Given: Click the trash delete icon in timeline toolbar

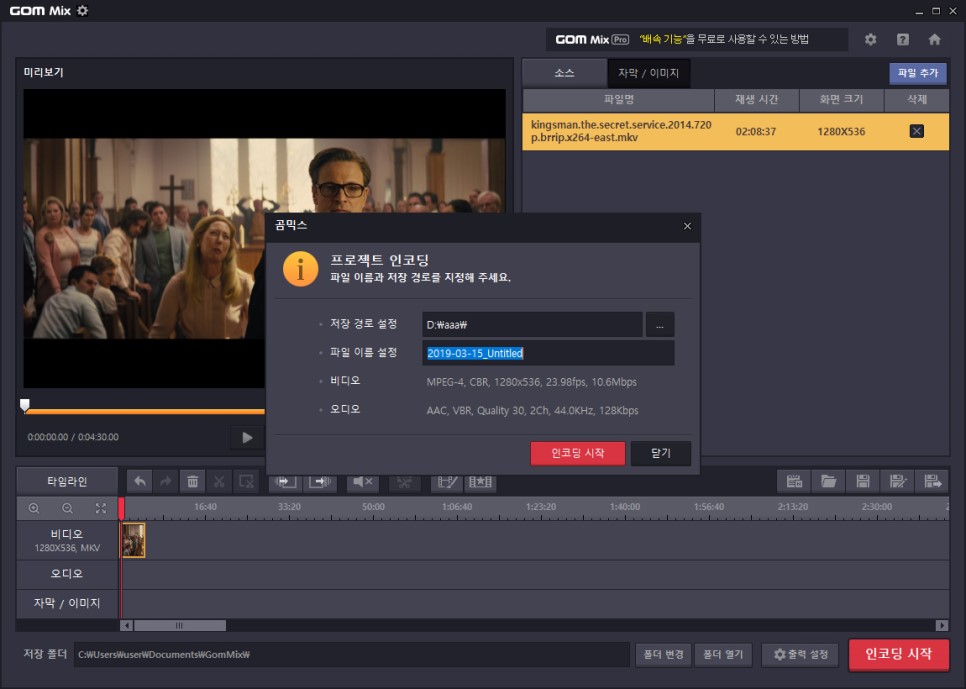Looking at the screenshot, I should pos(192,481).
